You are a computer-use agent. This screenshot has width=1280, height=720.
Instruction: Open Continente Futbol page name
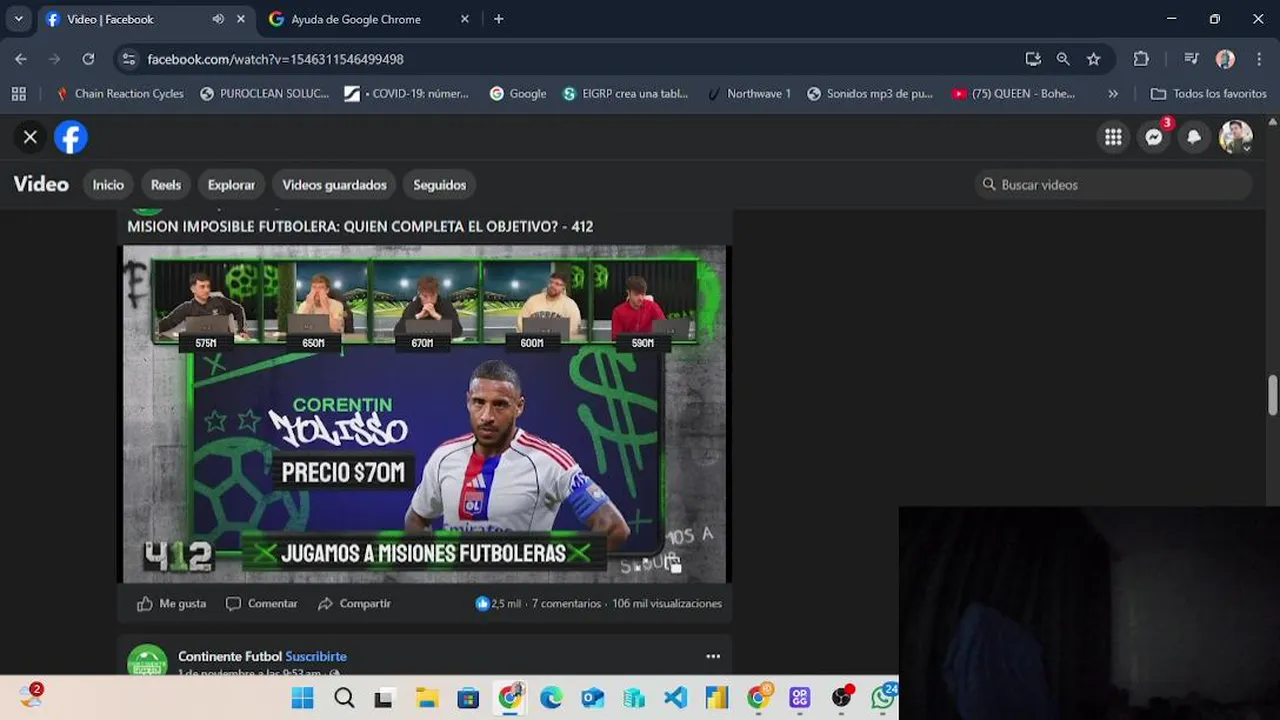[x=230, y=657]
